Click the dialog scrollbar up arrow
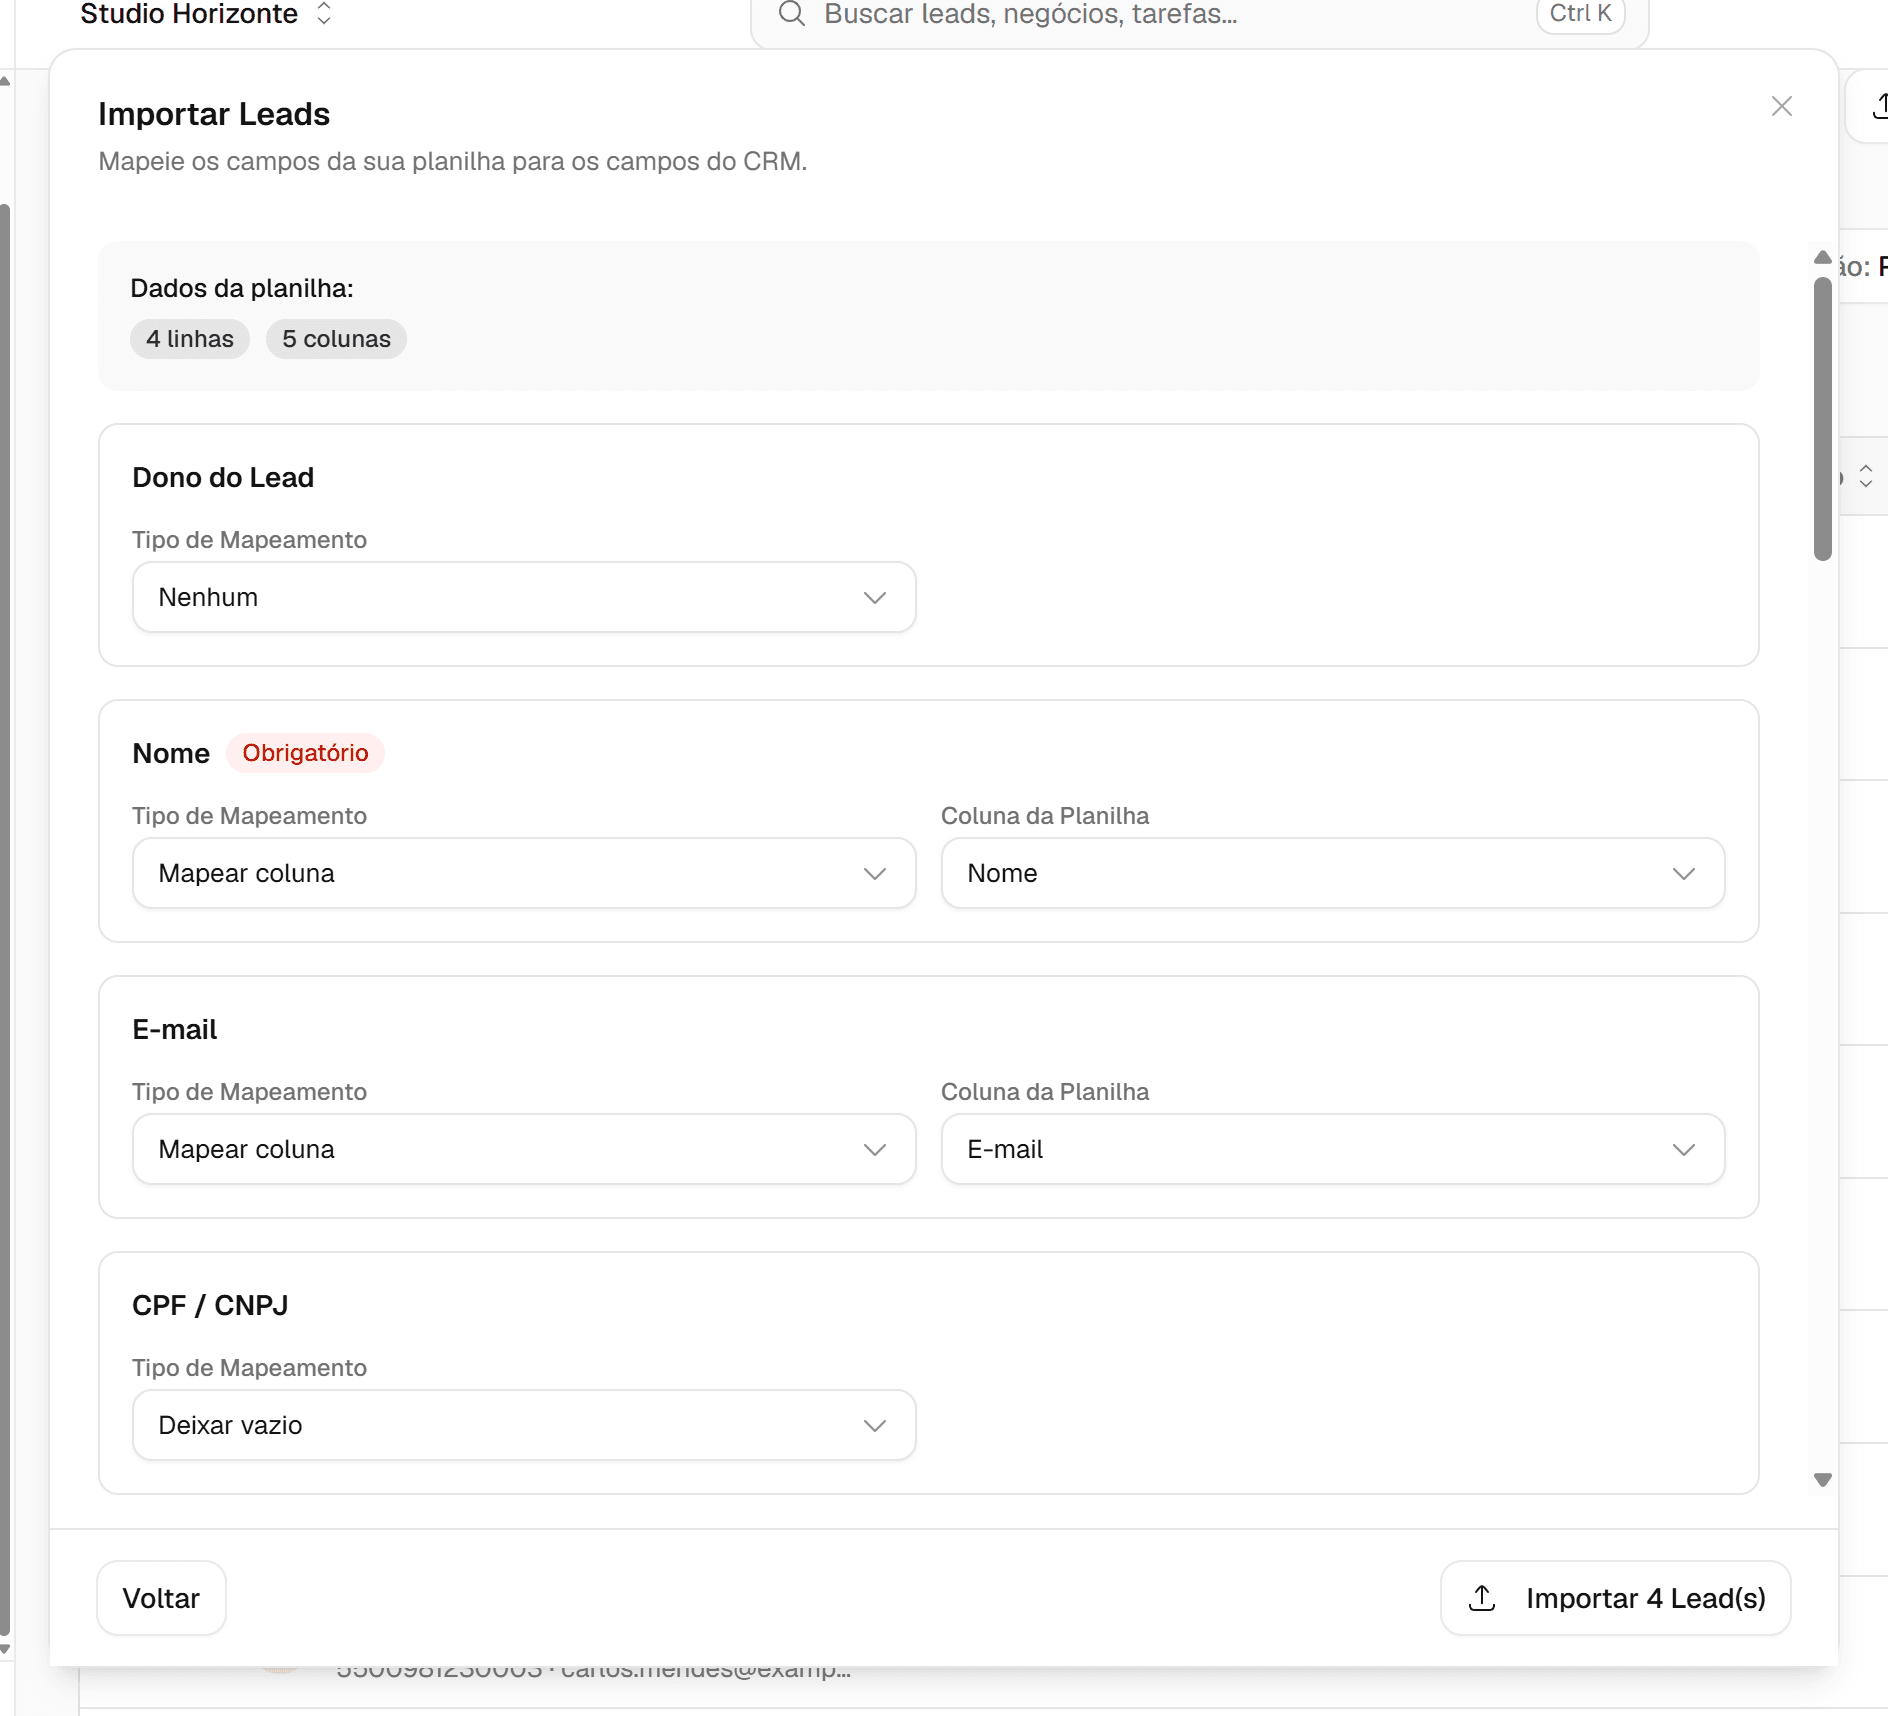Screen dimensions: 1888x1716 [1823, 257]
